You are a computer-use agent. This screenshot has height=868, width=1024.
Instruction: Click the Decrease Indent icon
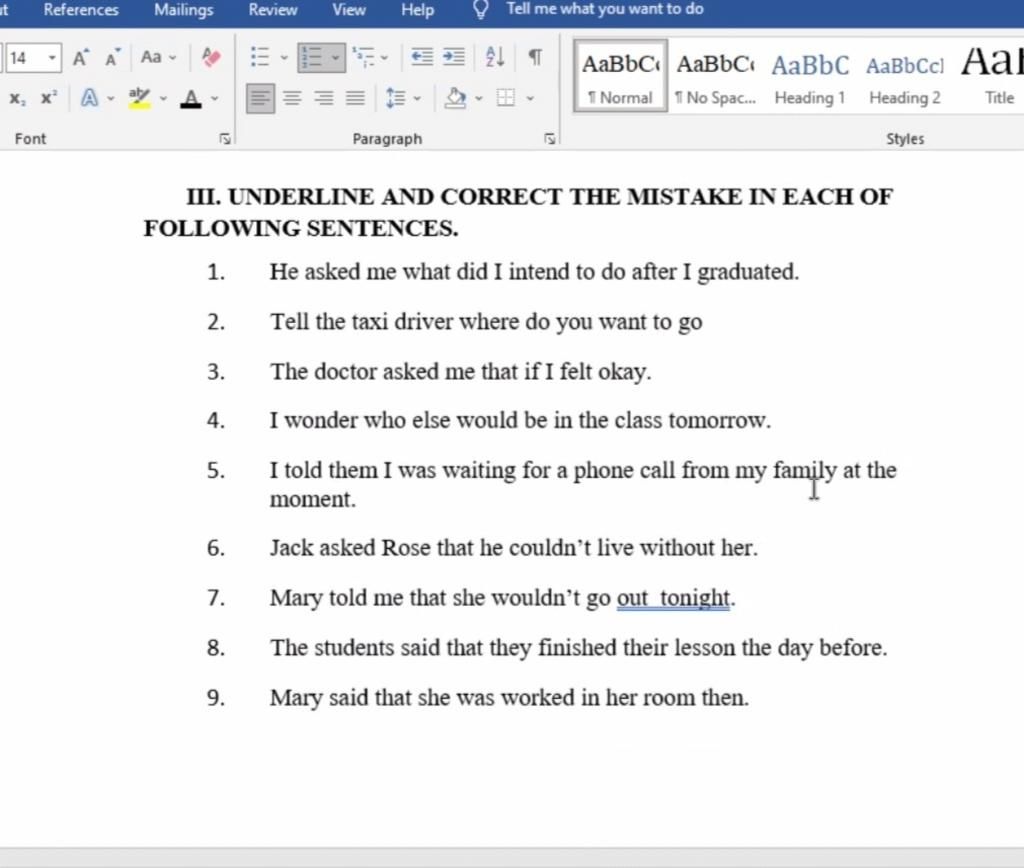point(422,57)
